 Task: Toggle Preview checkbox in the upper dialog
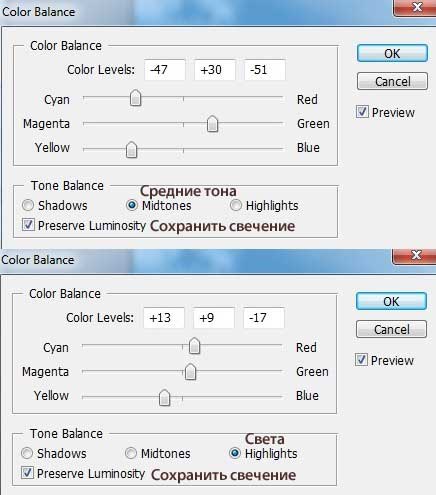coord(362,112)
